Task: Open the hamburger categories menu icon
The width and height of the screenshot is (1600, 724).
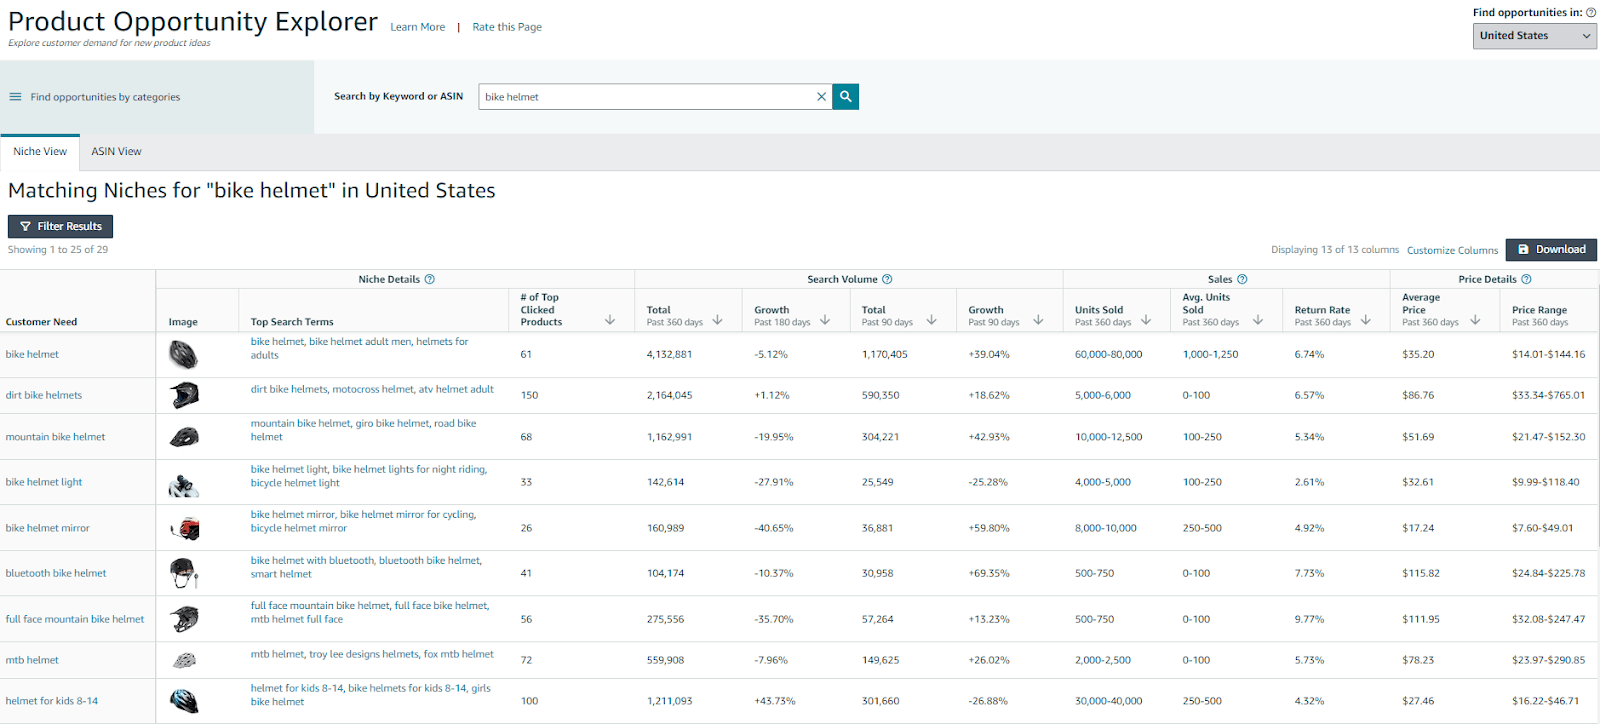Action: click(x=15, y=97)
